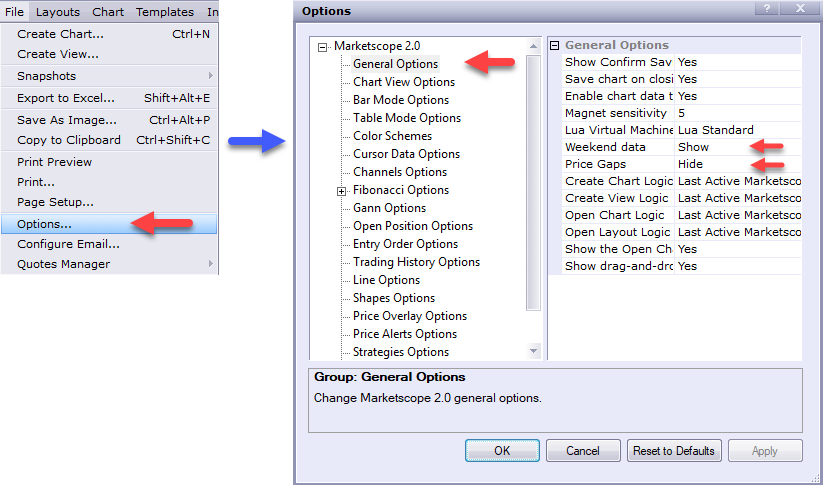Select Price Alerts Options tree item
Image resolution: width=823 pixels, height=485 pixels.
point(405,334)
